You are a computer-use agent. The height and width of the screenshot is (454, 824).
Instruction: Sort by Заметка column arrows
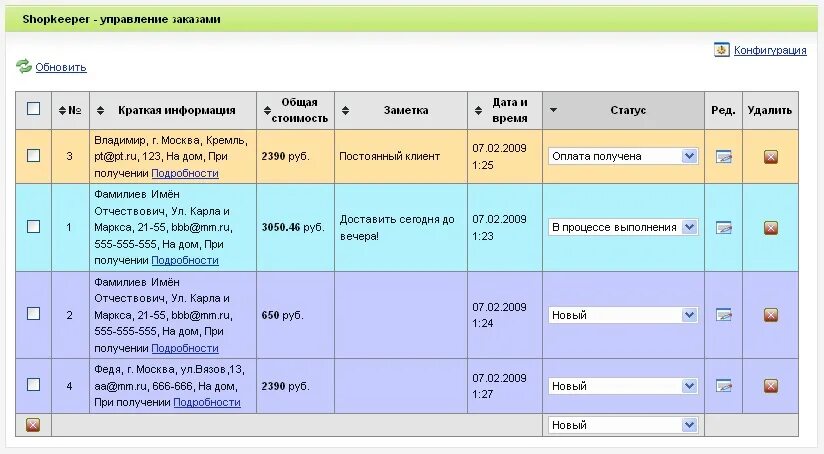(345, 110)
